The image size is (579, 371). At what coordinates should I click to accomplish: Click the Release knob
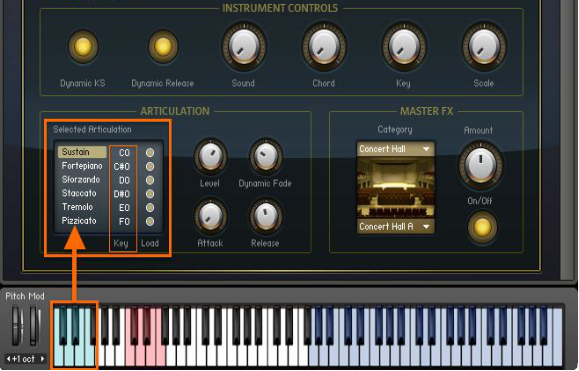[x=265, y=216]
